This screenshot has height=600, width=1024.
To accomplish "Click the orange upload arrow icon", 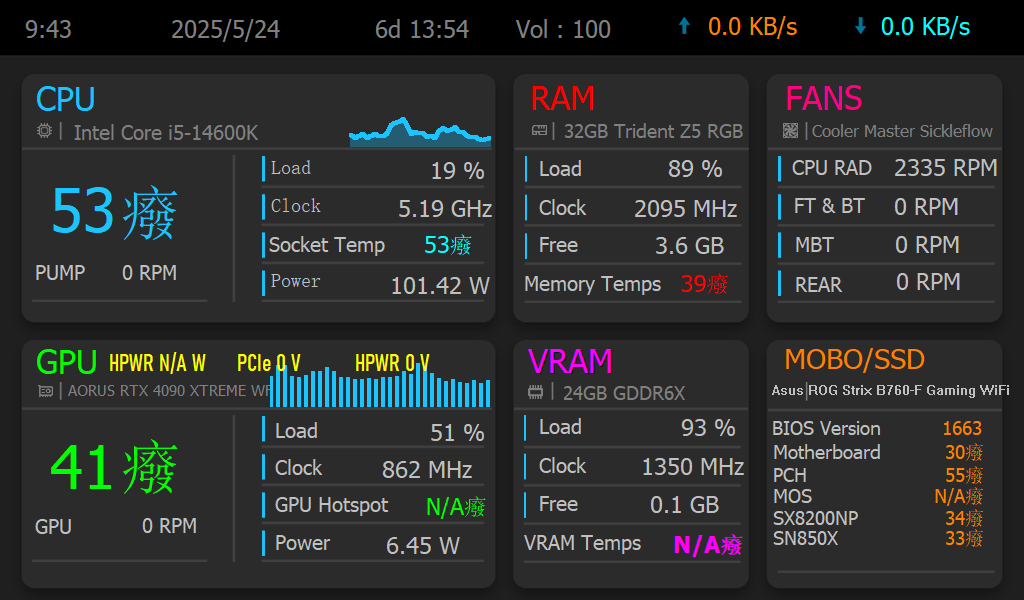I will (684, 27).
